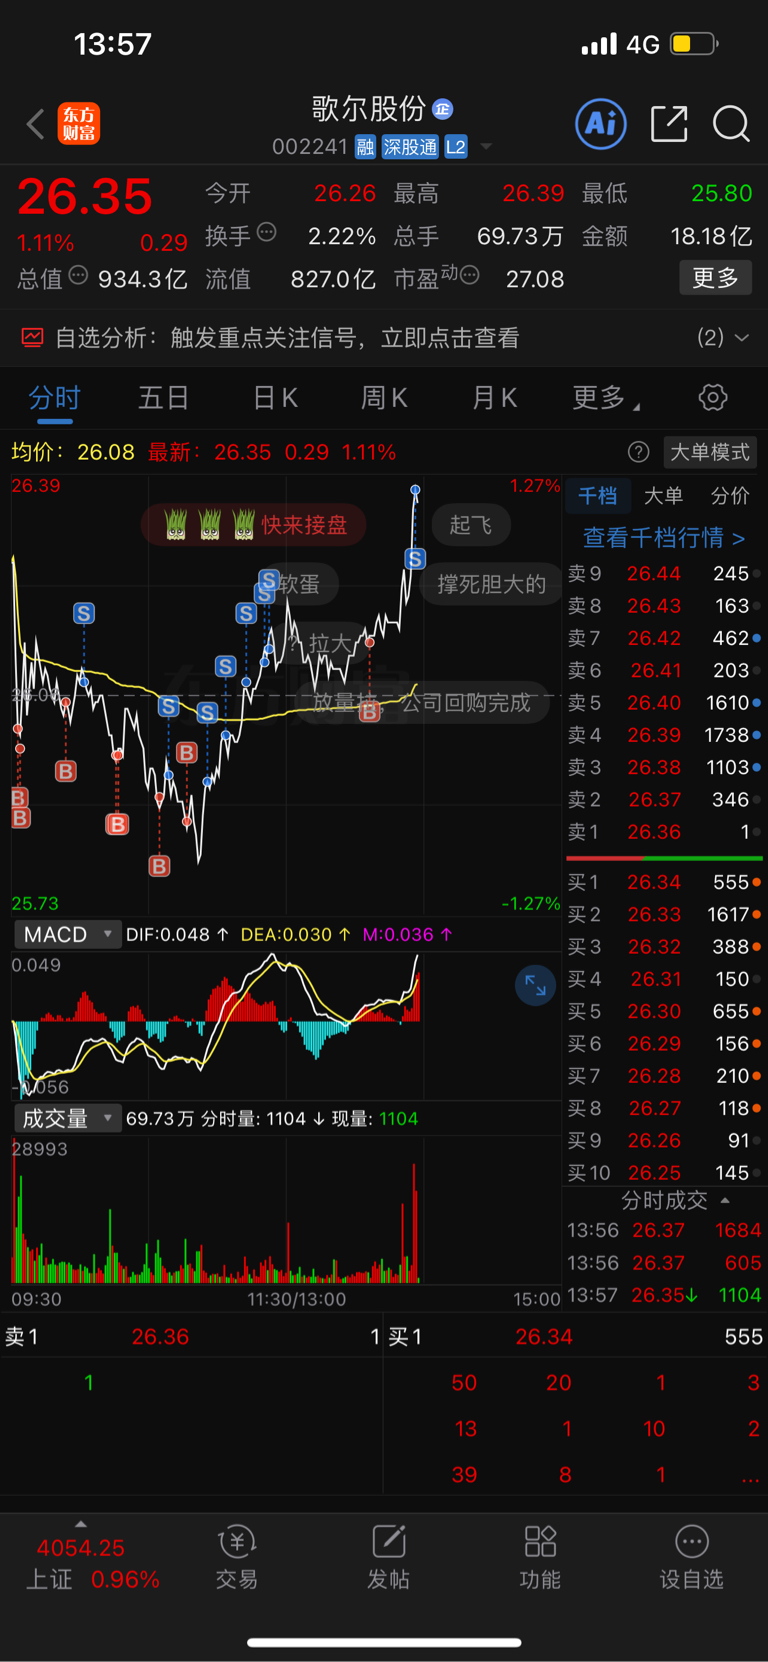Screen dimensions: 768x1662
Task: Tap the 融 margin badge
Action: coord(365,147)
